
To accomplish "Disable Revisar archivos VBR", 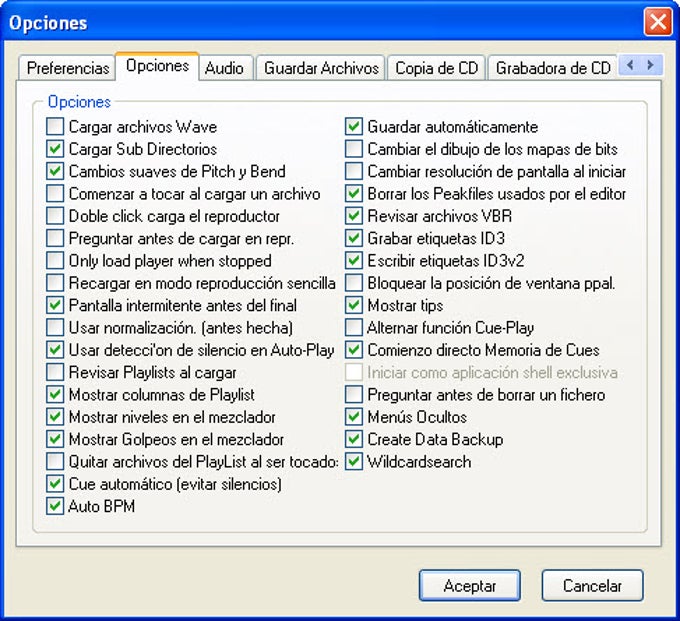I will [354, 216].
